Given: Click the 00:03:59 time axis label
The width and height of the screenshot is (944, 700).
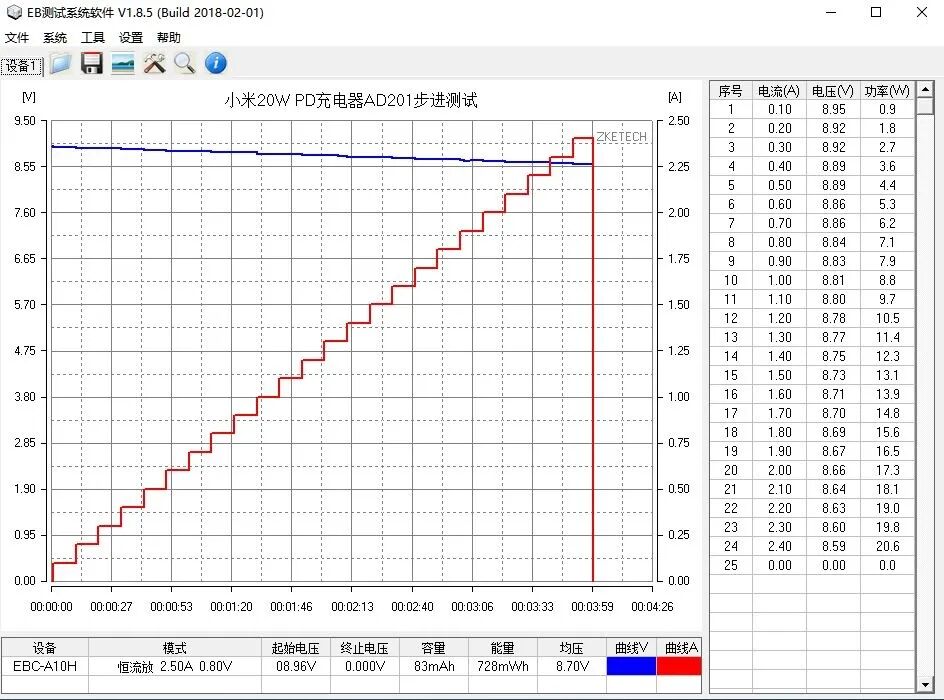Looking at the screenshot, I should tap(592, 607).
